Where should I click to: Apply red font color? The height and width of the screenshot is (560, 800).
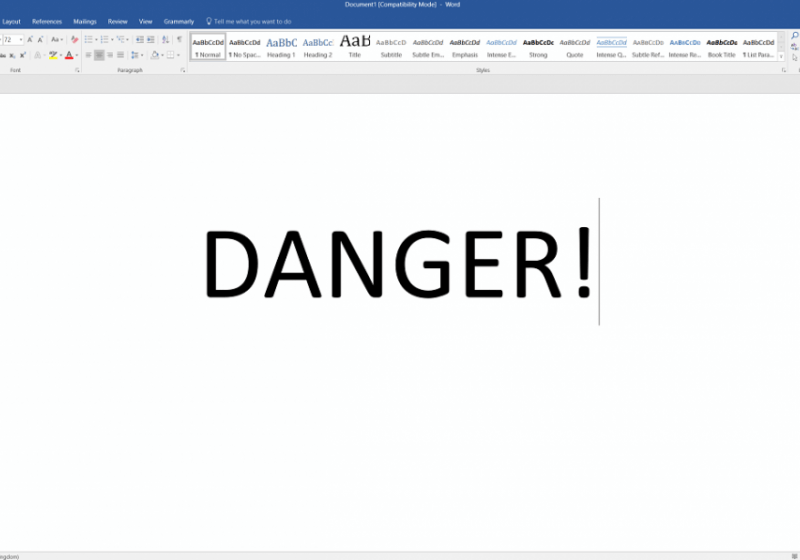[69, 55]
